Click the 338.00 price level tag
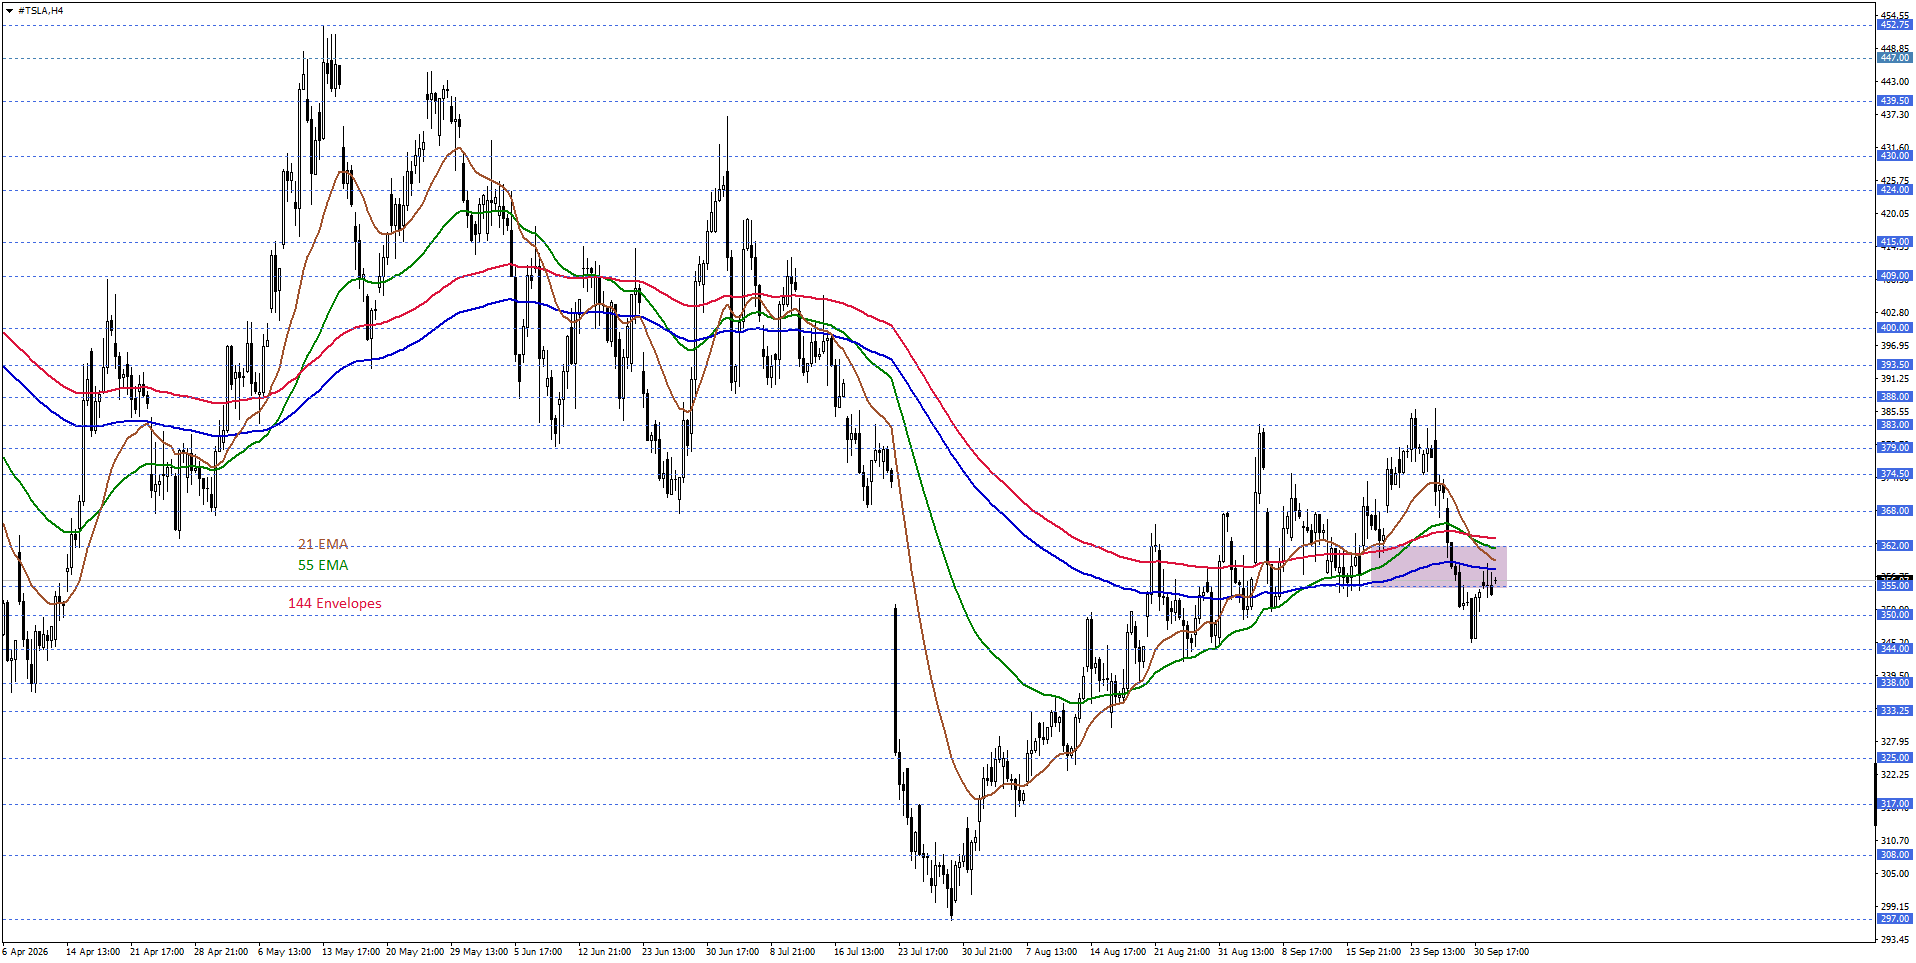Image resolution: width=1916 pixels, height=963 pixels. (1894, 683)
